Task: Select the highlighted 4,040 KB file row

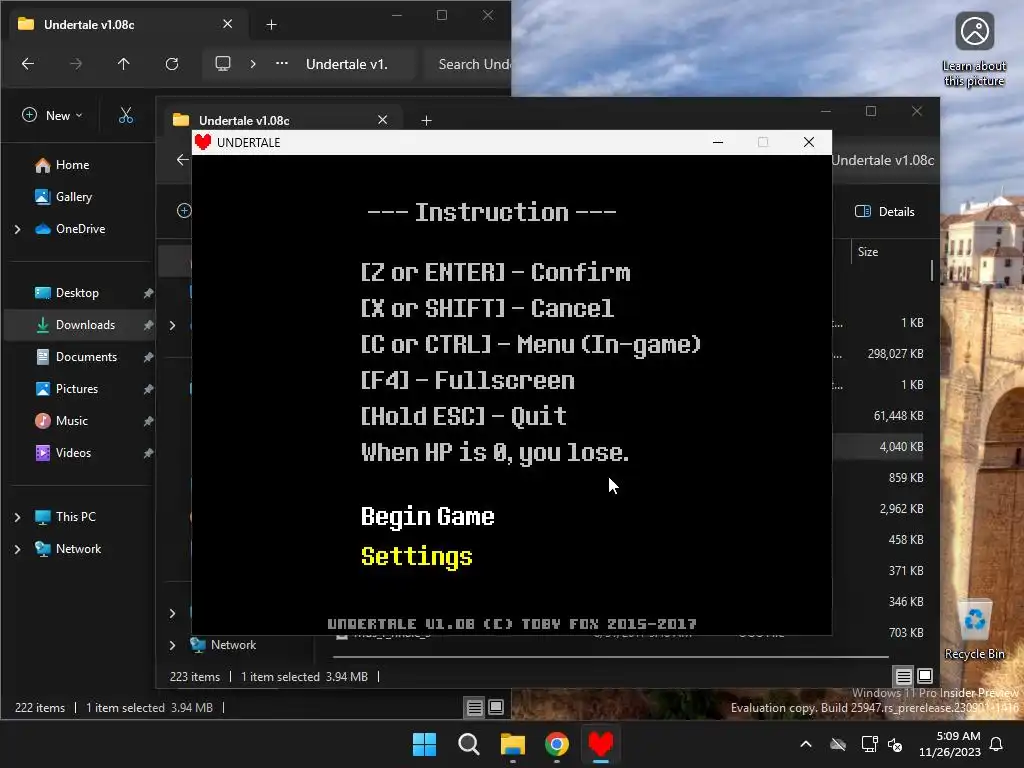Action: tap(880, 447)
